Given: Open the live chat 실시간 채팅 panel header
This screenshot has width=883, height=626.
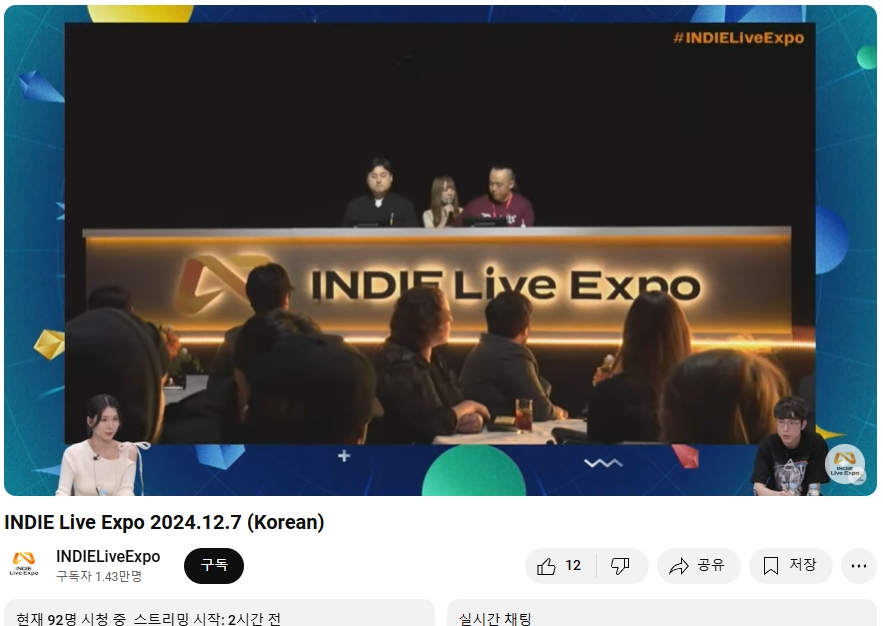Looking at the screenshot, I should (662, 614).
